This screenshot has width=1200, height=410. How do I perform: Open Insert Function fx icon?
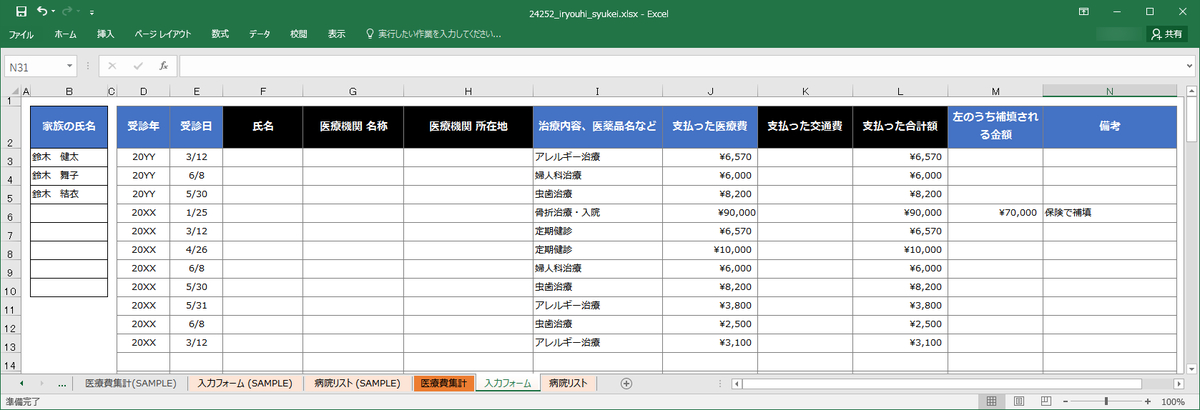click(163, 66)
